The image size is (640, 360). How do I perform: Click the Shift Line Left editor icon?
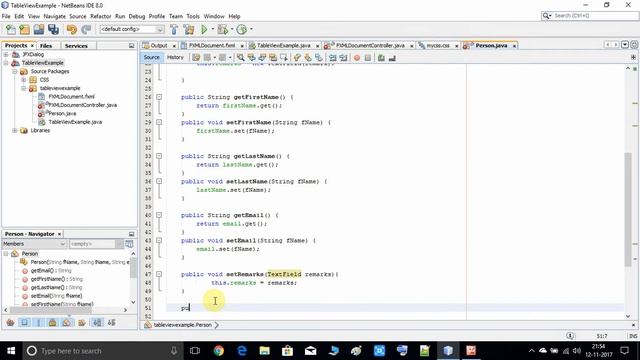333,58
